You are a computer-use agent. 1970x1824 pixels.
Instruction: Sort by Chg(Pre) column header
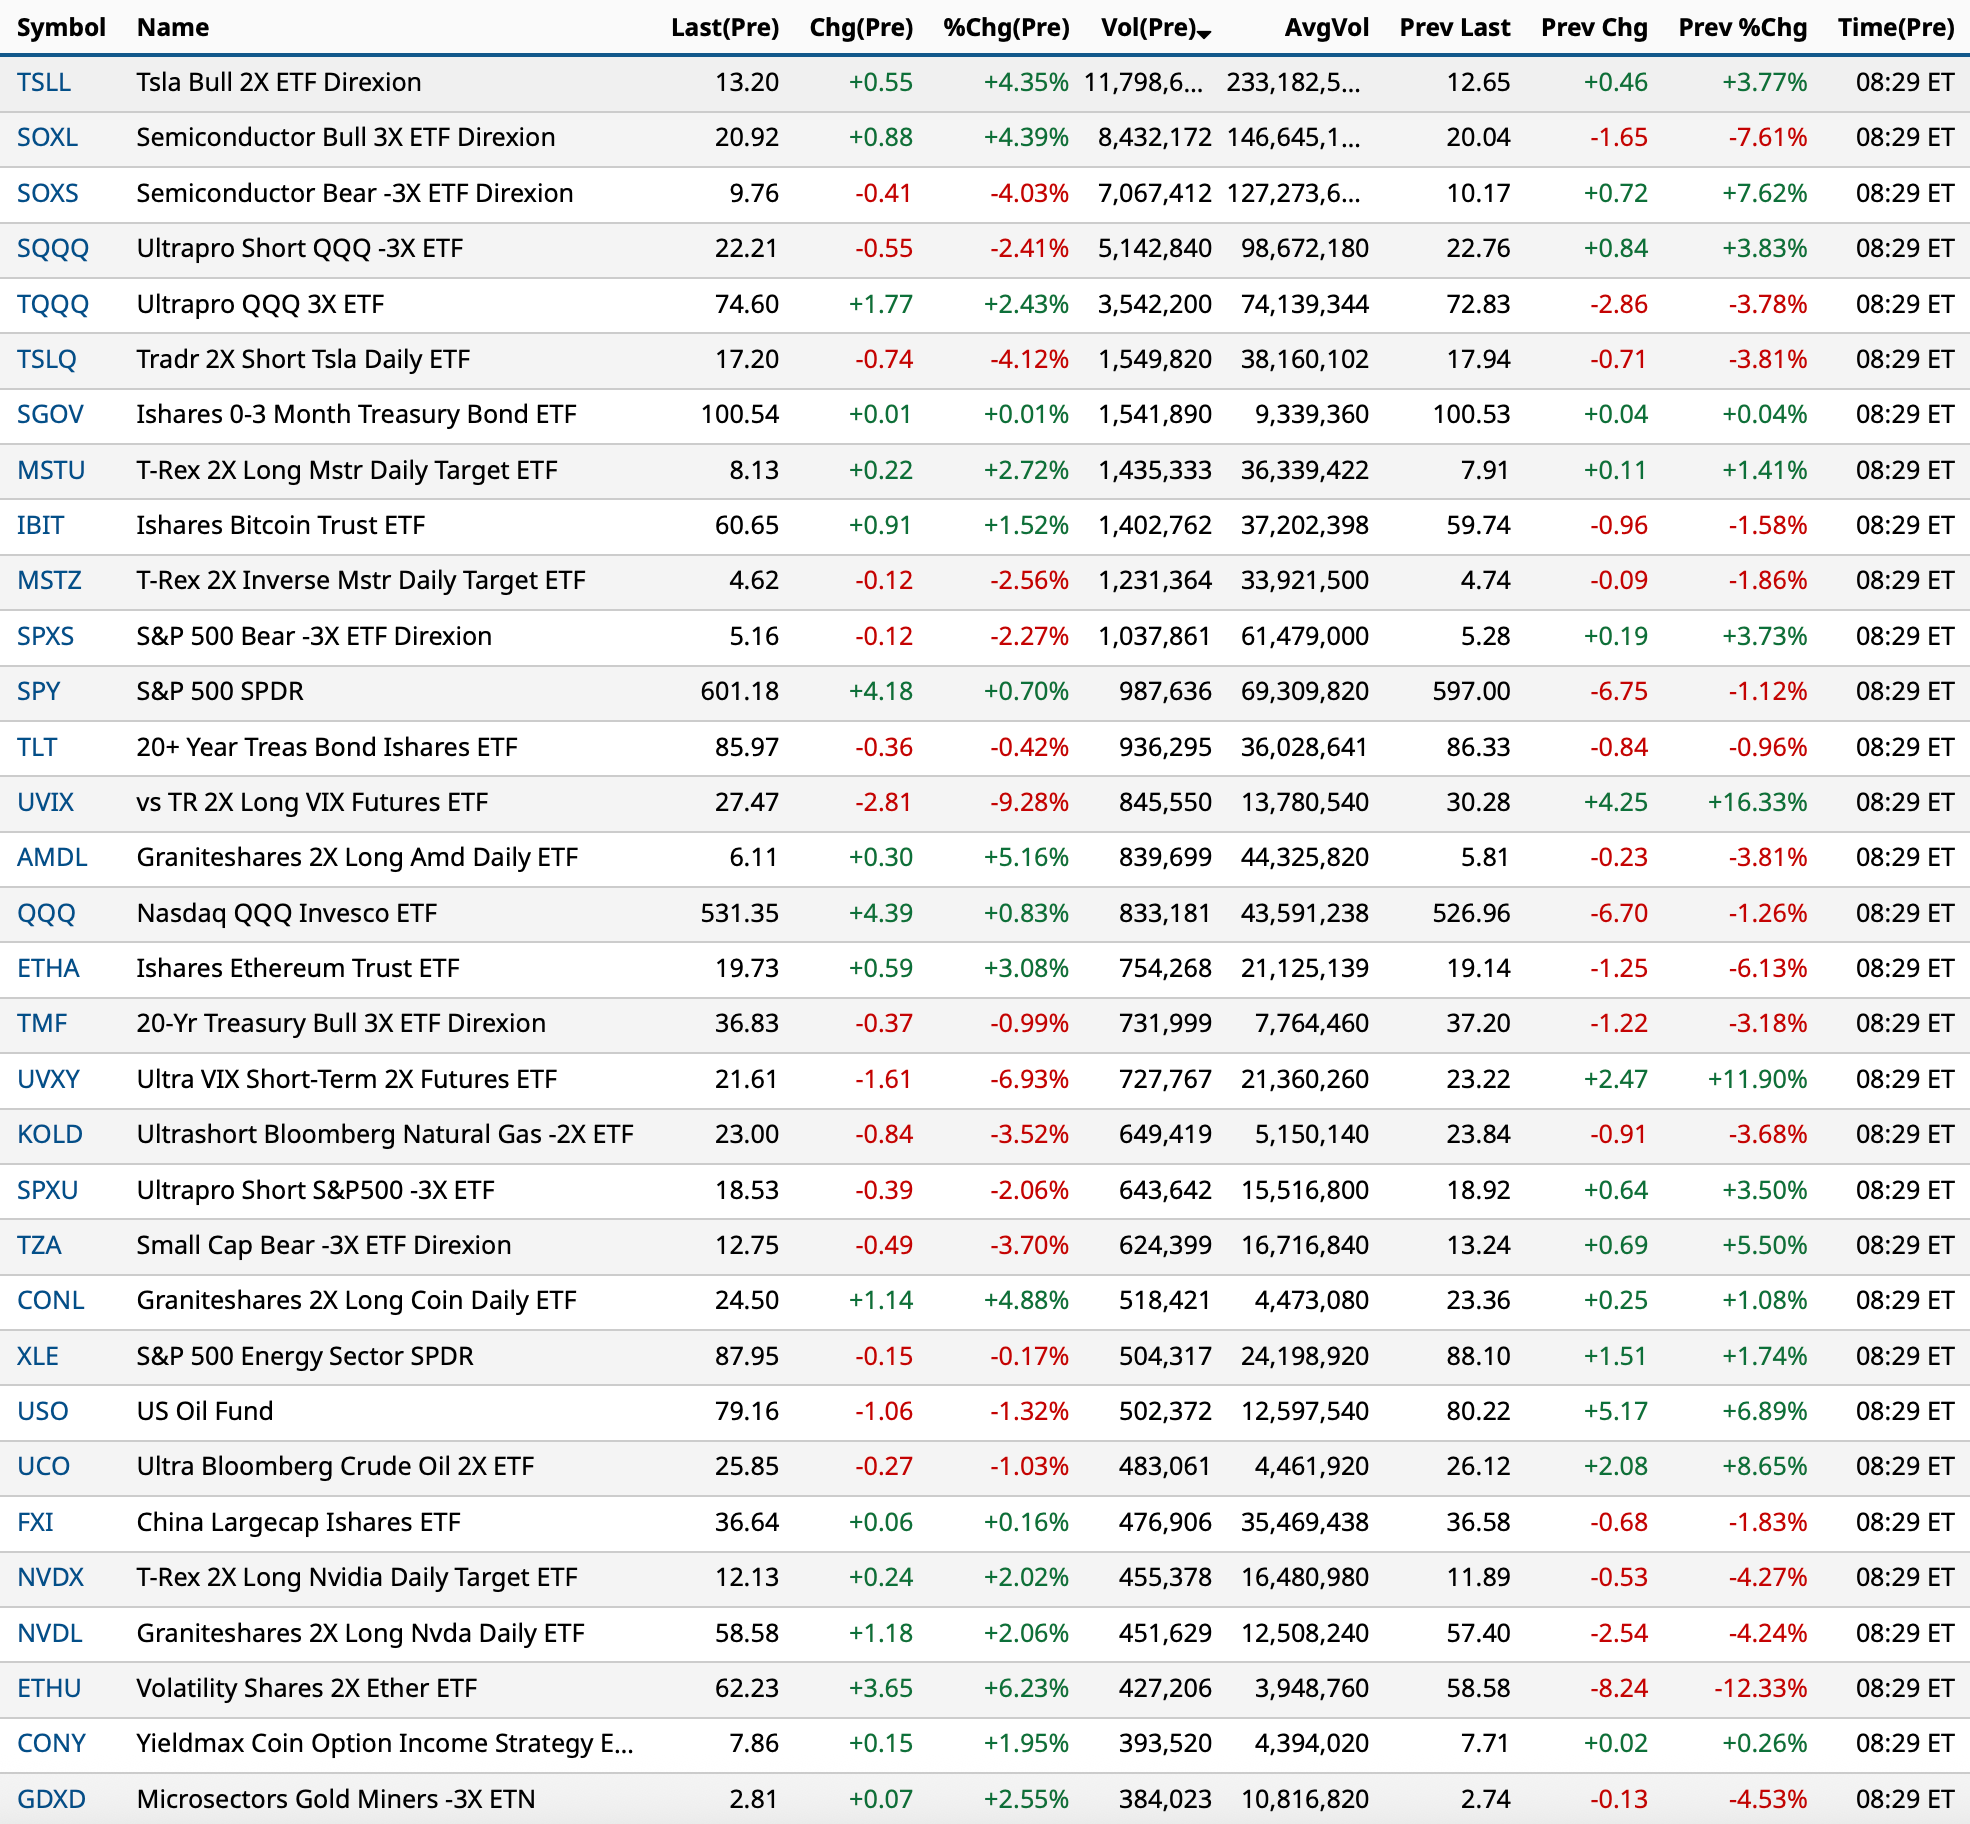(861, 28)
